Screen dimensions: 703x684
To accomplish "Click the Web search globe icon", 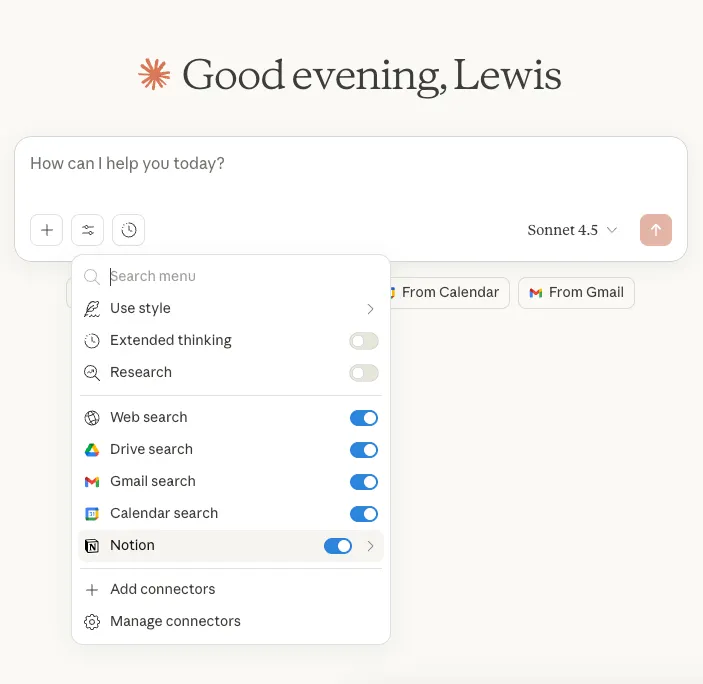I will point(92,418).
